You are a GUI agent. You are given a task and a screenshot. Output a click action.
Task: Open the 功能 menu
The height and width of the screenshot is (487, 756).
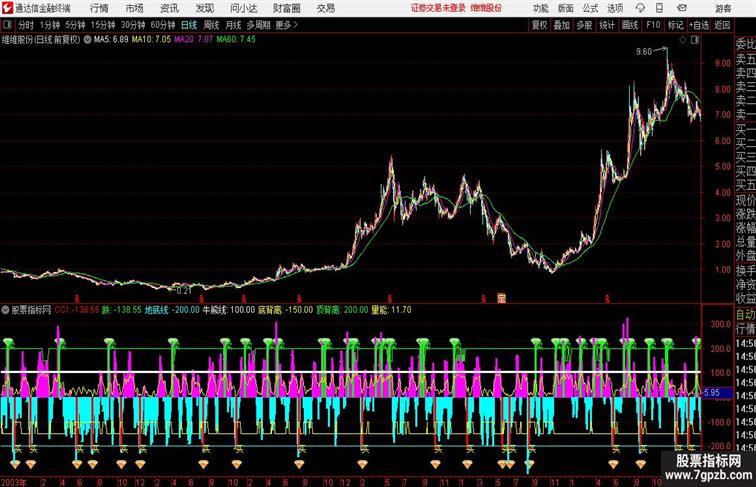pos(540,8)
